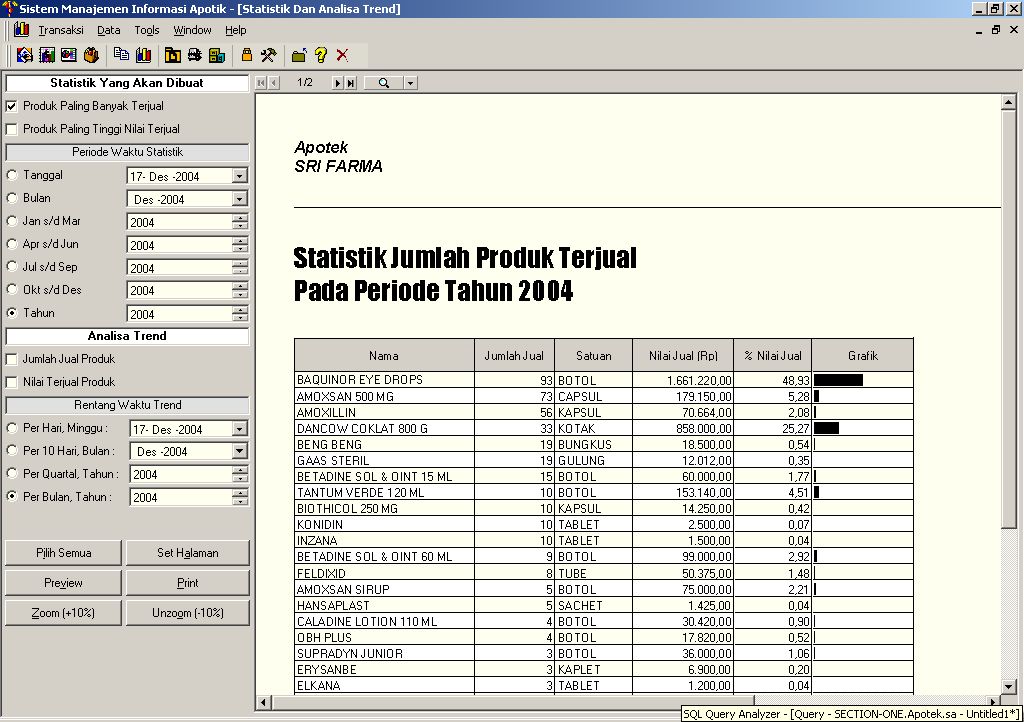This screenshot has height=722, width=1024.
Task: Open the Per 10 Hari, Bulan dropdown
Action: 239,452
